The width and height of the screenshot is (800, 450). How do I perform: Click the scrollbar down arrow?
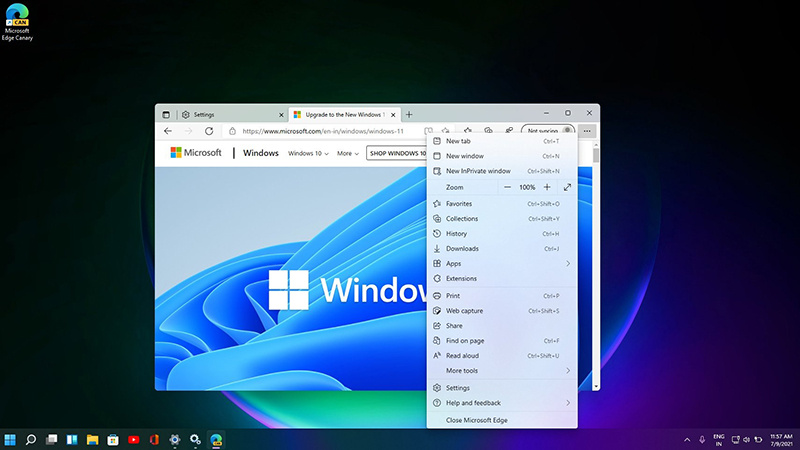pyautogui.click(x=595, y=387)
